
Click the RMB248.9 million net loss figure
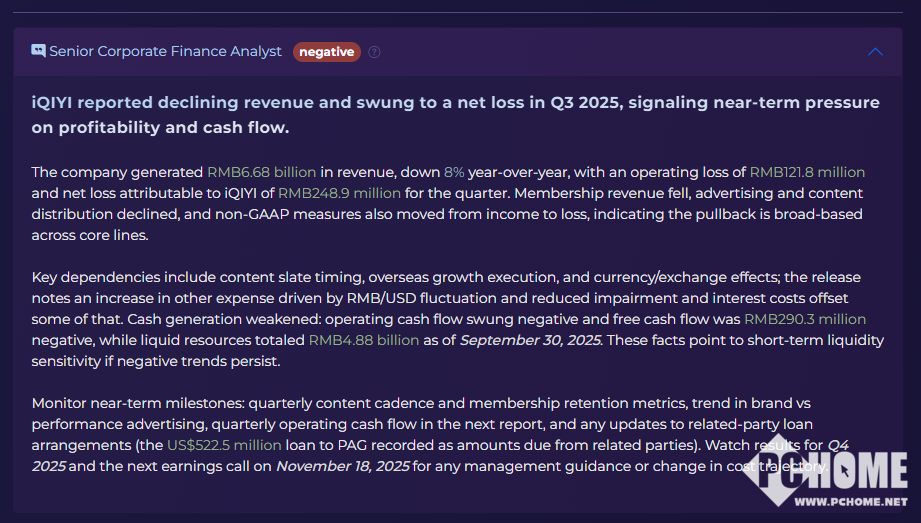[x=339, y=193]
